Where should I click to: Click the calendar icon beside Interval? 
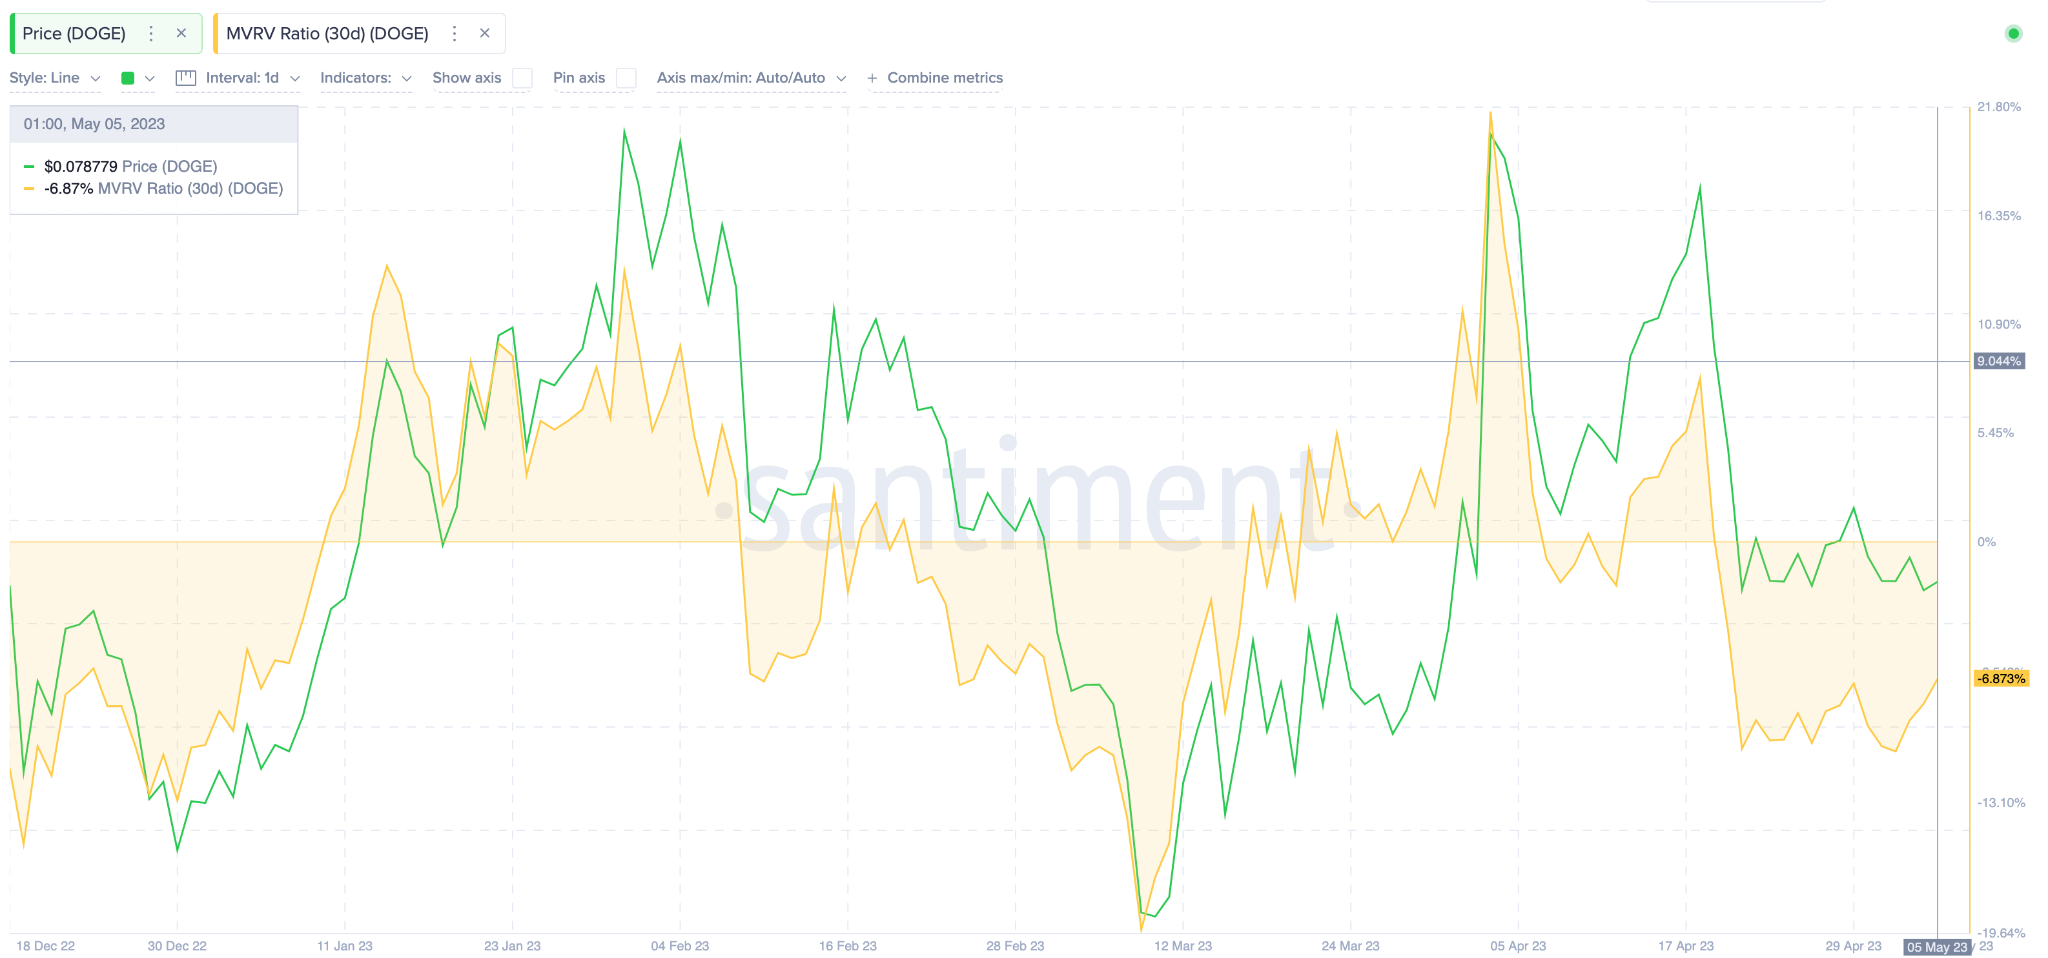186,77
